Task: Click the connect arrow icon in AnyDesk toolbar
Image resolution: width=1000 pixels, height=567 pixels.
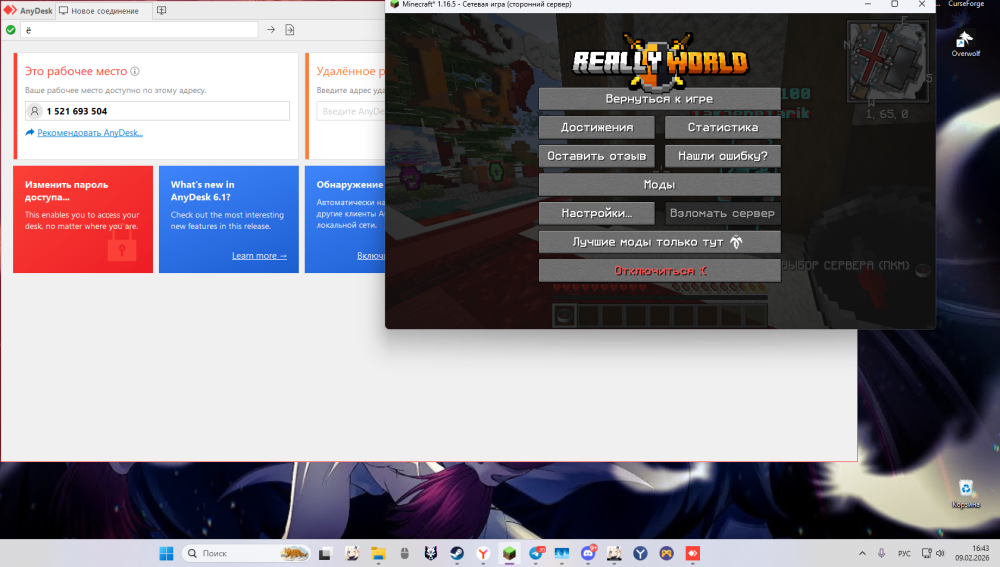Action: pos(271,29)
